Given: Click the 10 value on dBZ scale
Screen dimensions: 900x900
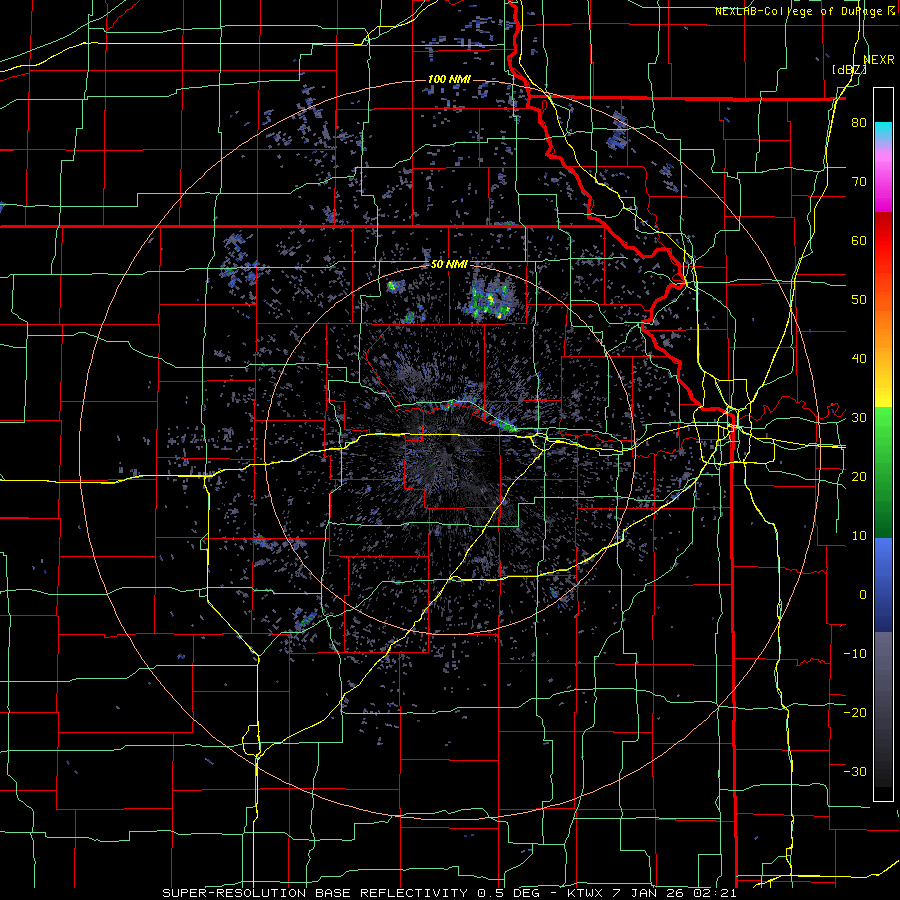Looking at the screenshot, I should tap(859, 536).
